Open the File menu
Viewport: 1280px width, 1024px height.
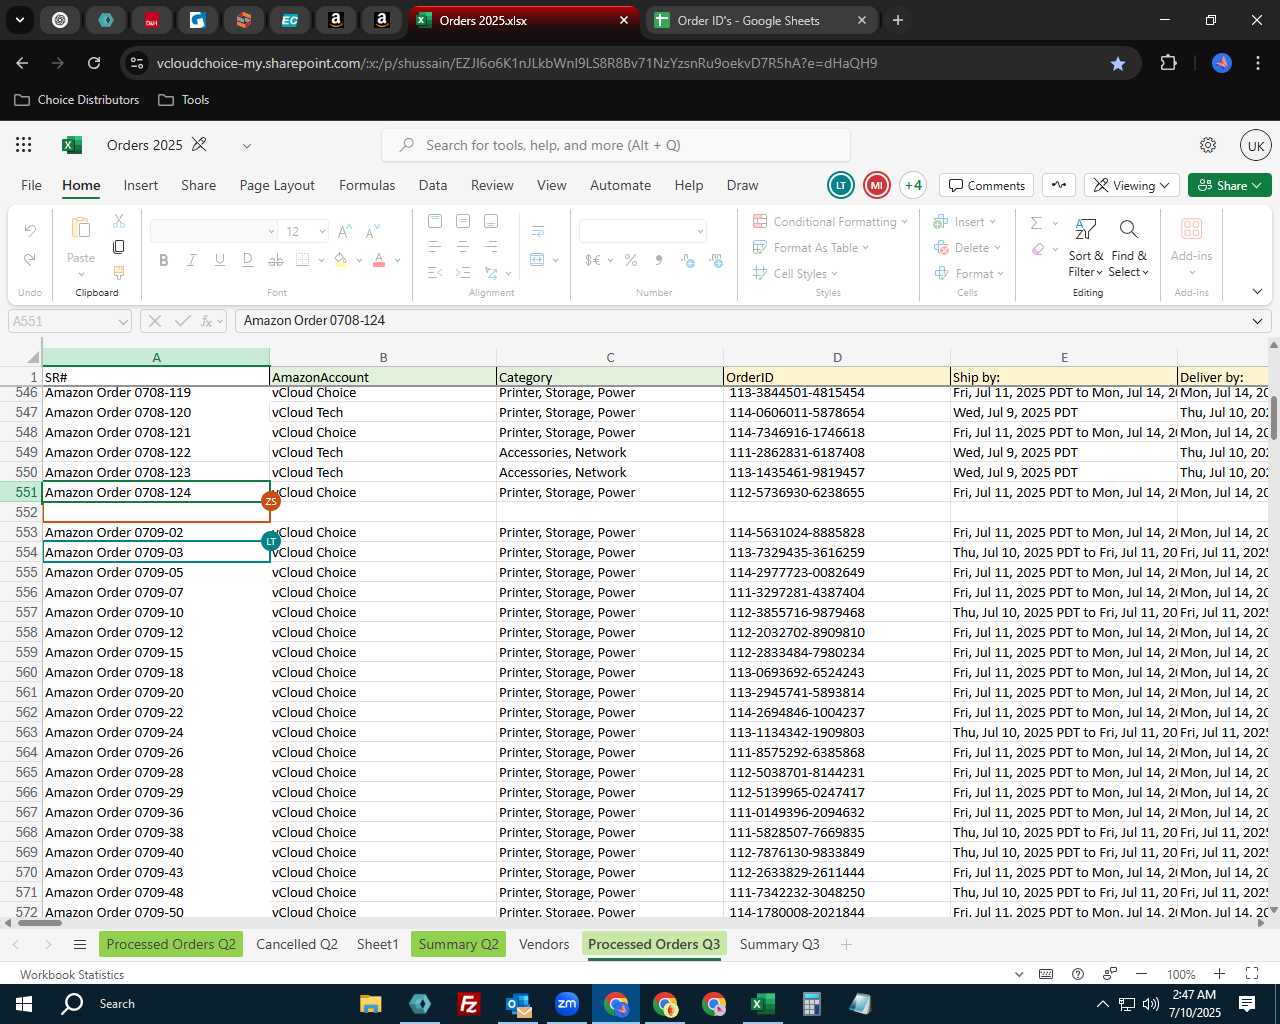point(32,185)
